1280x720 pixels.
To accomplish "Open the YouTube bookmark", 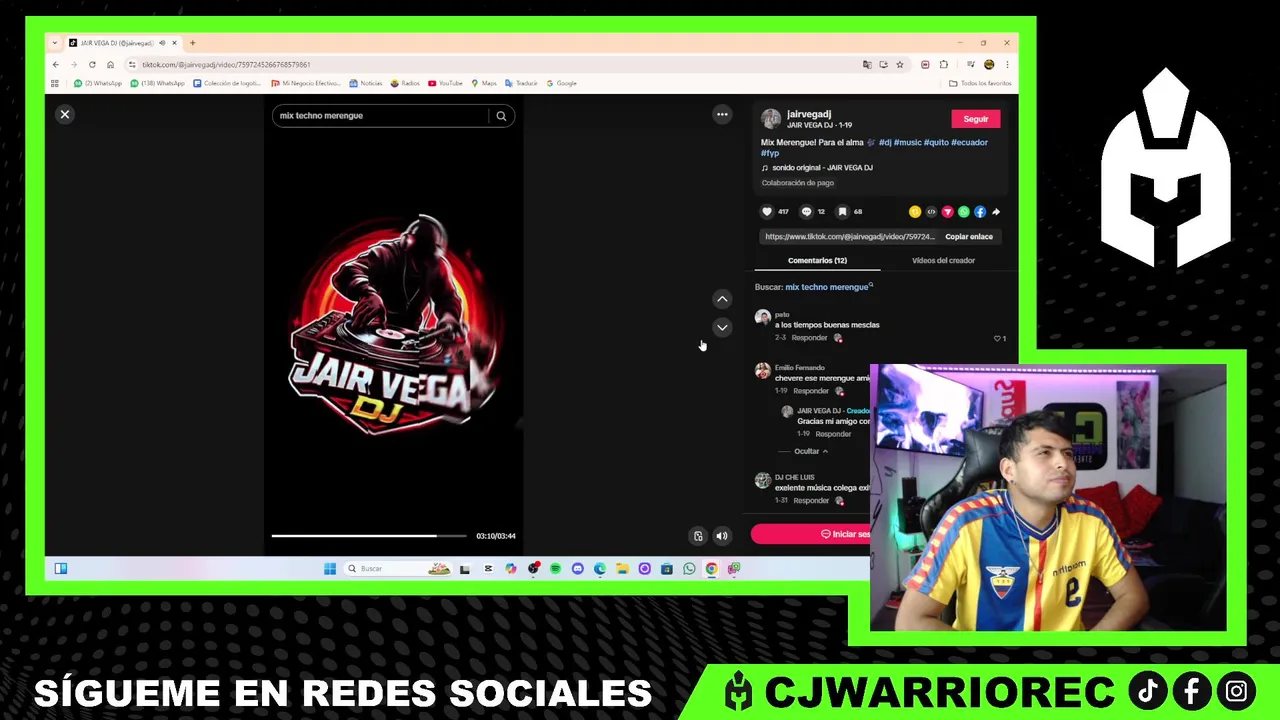I will (446, 83).
